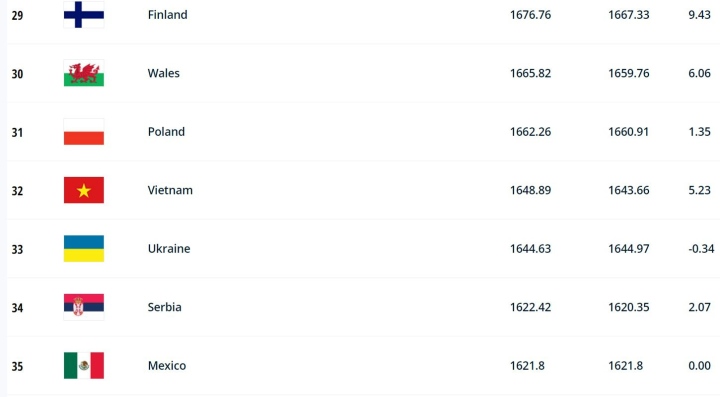
Task: Open the Wales team link
Action: pyautogui.click(x=163, y=73)
